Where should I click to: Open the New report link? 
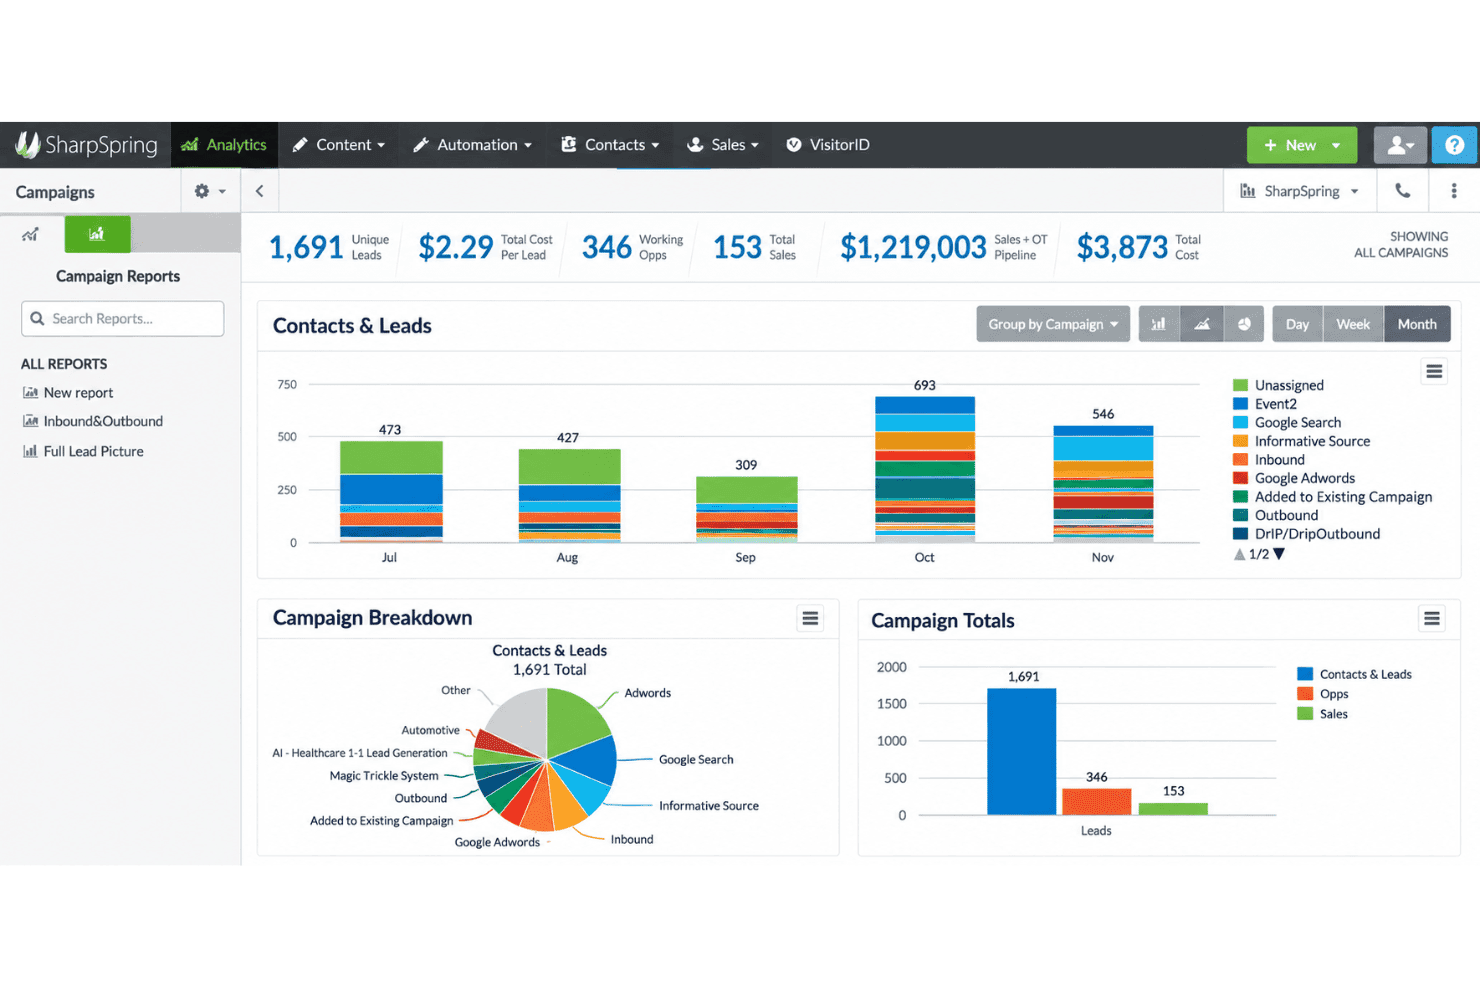click(x=68, y=393)
